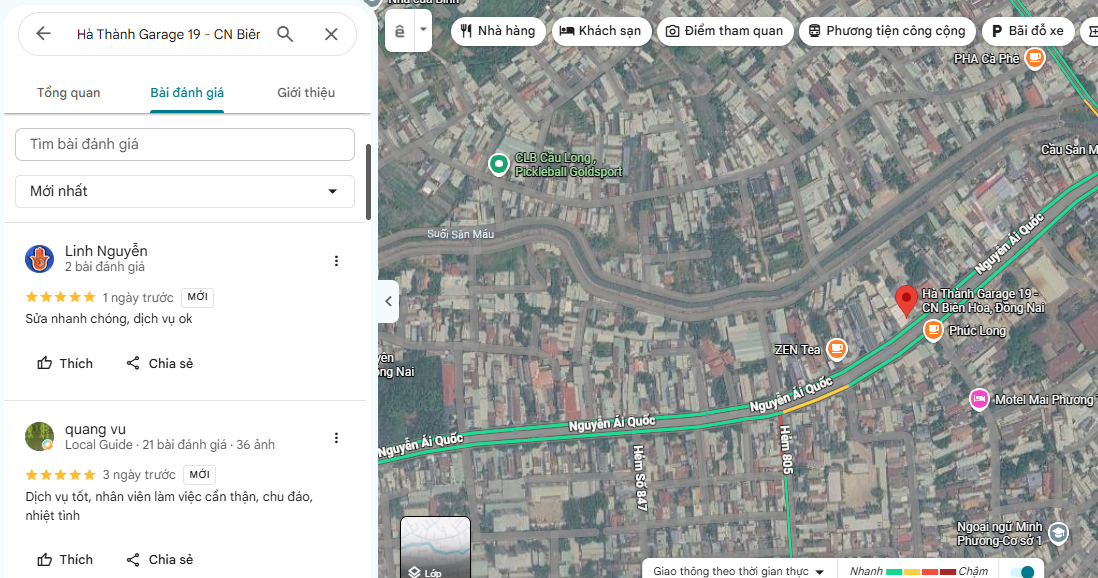The height and width of the screenshot is (578, 1098).
Task: Open Giao thông theo thời gian thực dropdown
Action: pos(739,571)
